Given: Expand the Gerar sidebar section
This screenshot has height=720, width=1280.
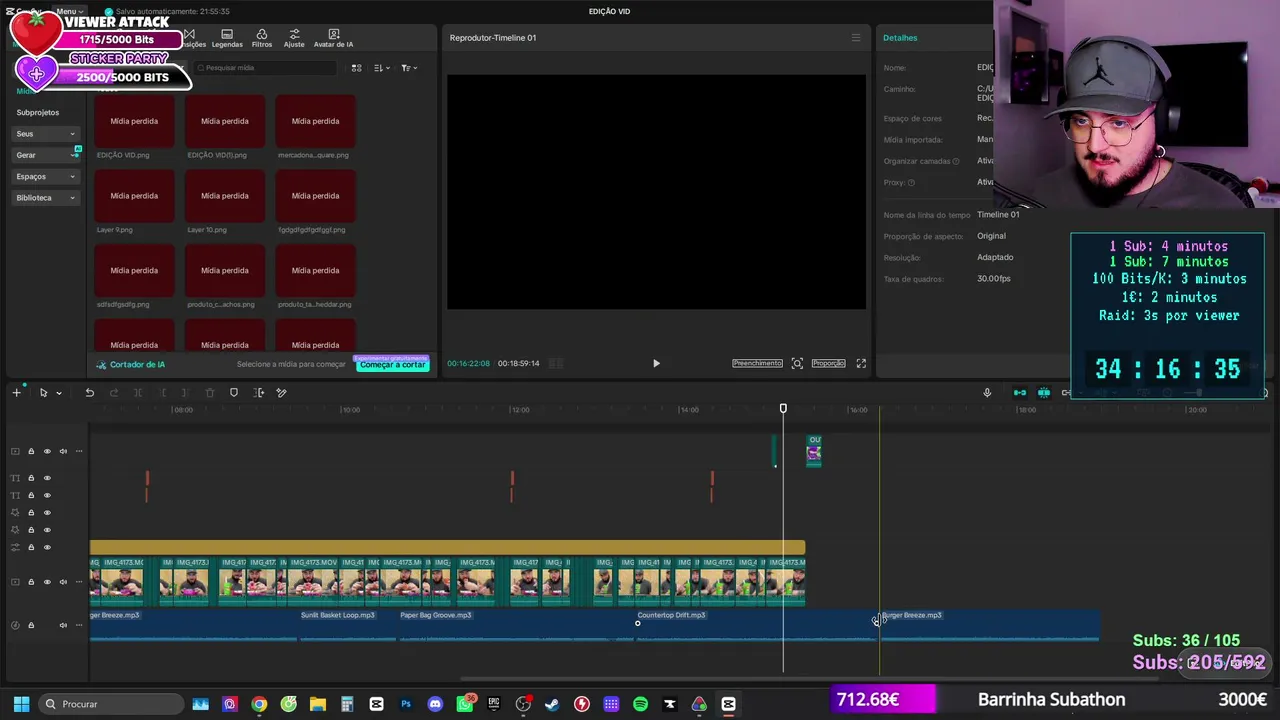Looking at the screenshot, I should pos(46,155).
